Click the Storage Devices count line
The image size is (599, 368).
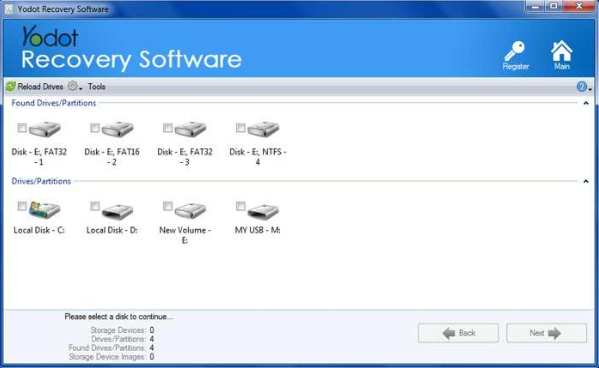coord(122,330)
